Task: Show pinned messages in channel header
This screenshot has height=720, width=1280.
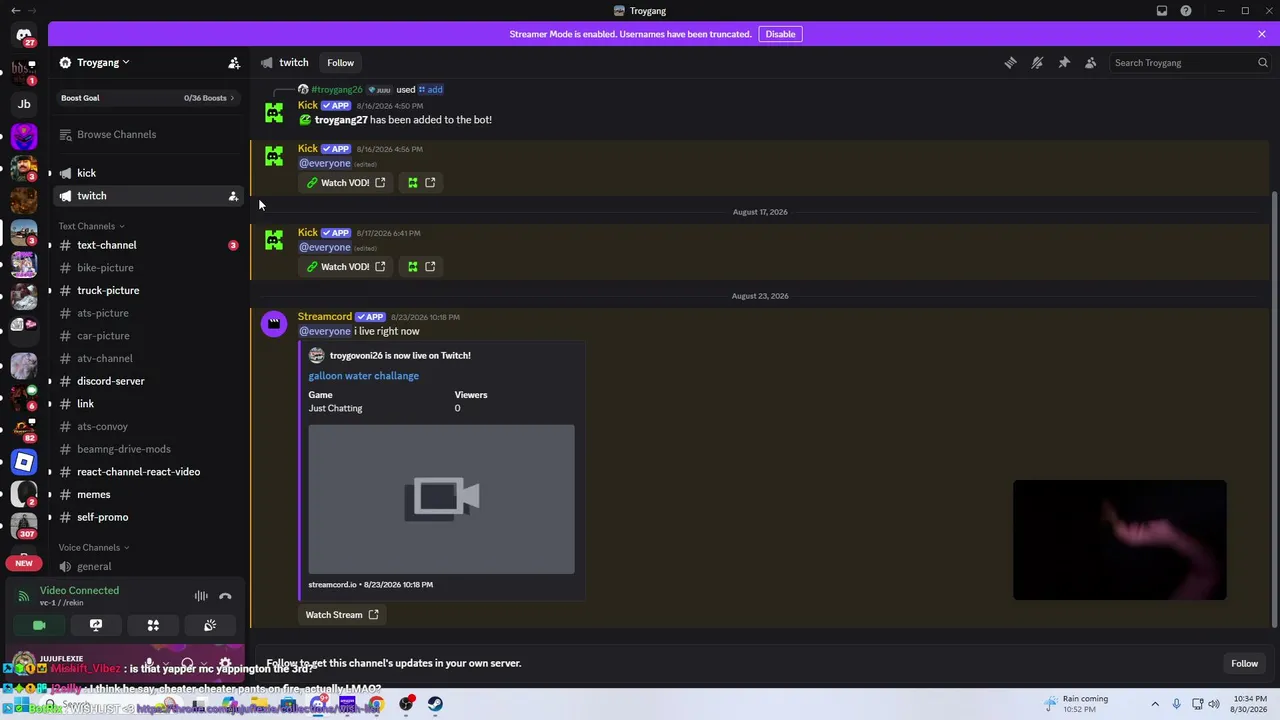Action: 1064,63
